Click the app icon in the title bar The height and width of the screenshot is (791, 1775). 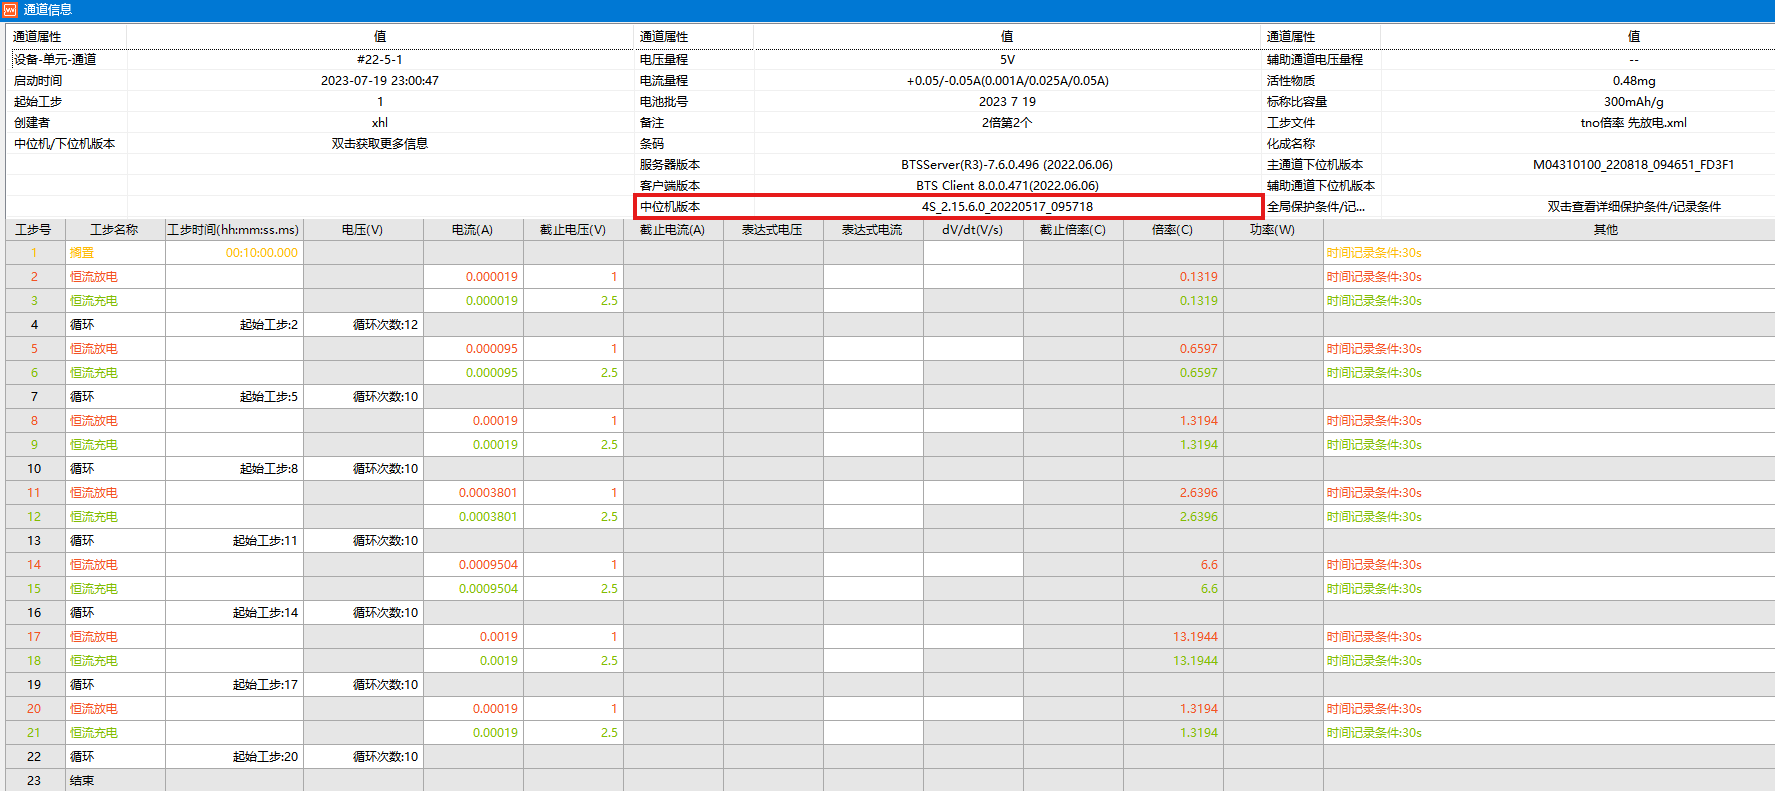[x=10, y=10]
